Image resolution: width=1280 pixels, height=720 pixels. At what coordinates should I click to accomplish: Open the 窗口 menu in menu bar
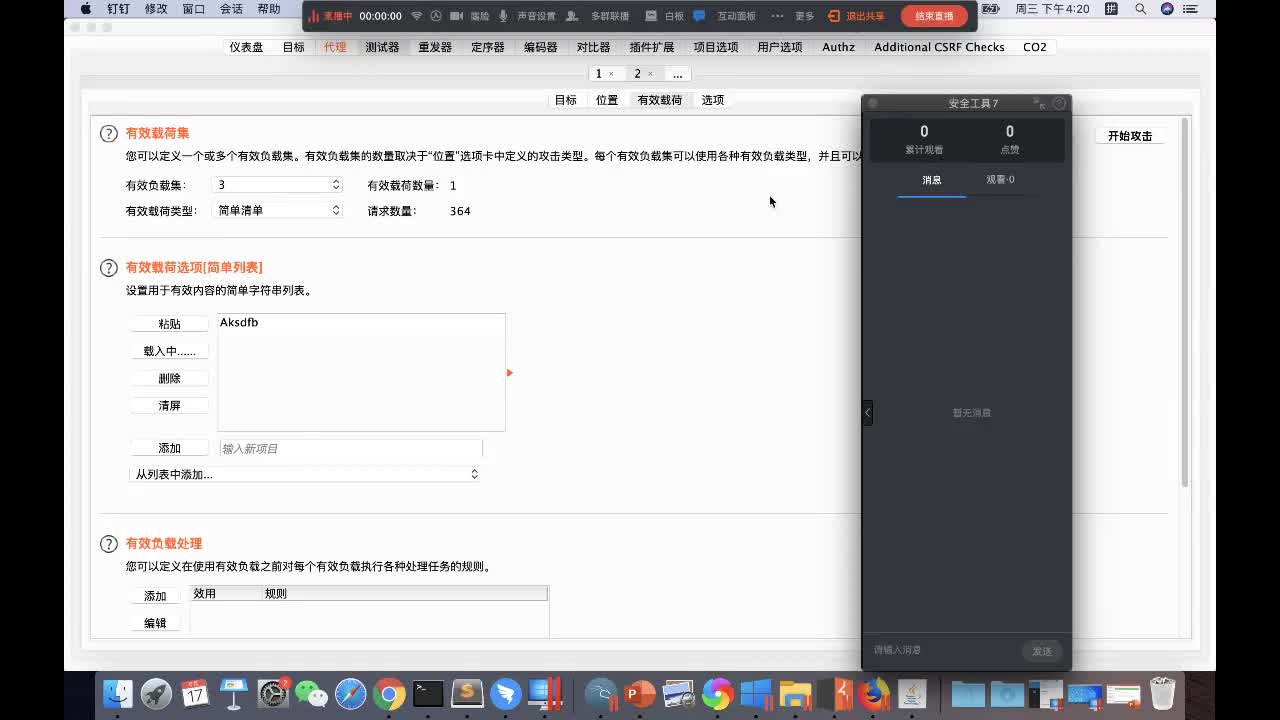tap(193, 8)
